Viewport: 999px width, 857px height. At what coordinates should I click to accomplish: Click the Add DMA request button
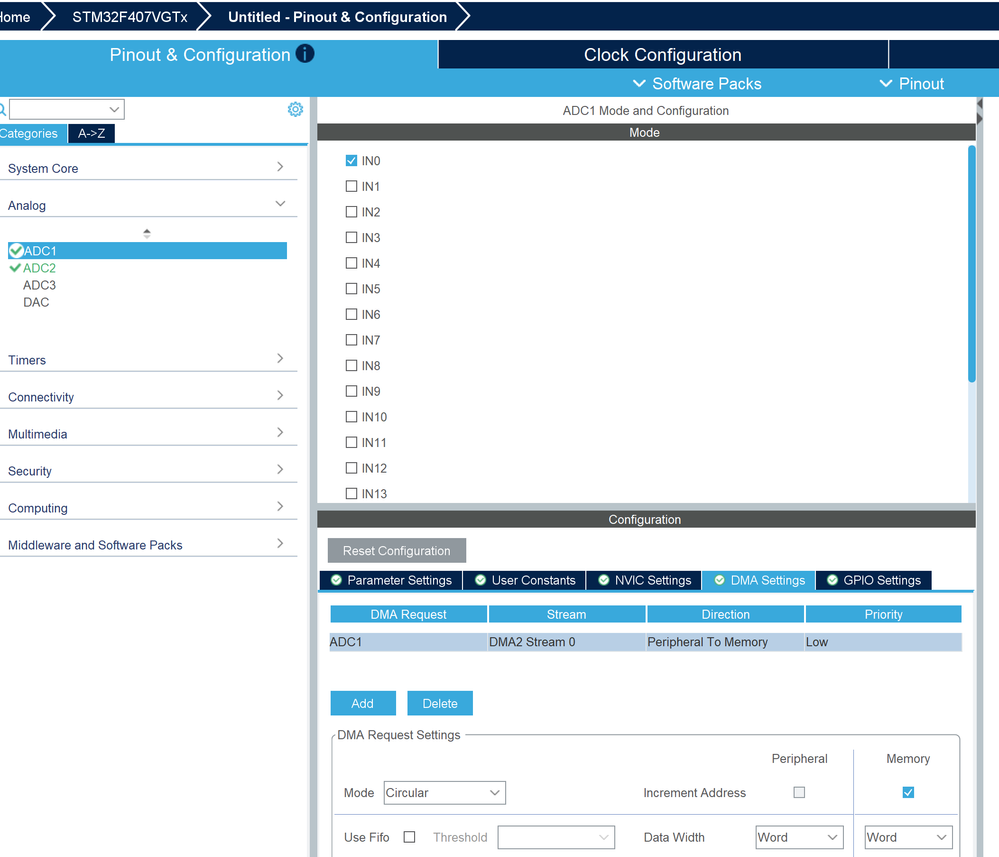[363, 703]
